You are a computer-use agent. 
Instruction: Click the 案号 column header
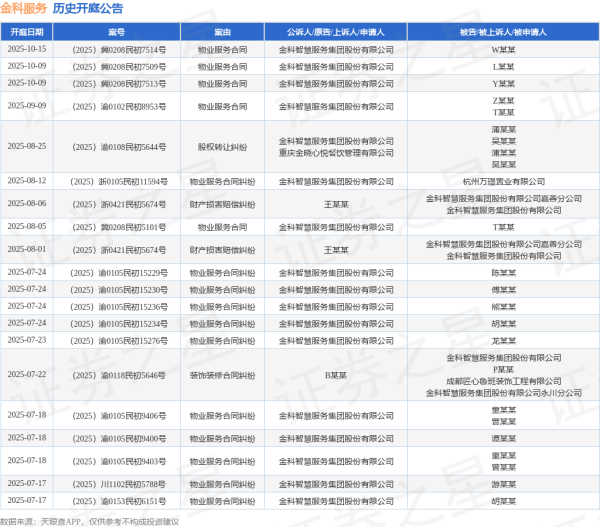coord(117,32)
